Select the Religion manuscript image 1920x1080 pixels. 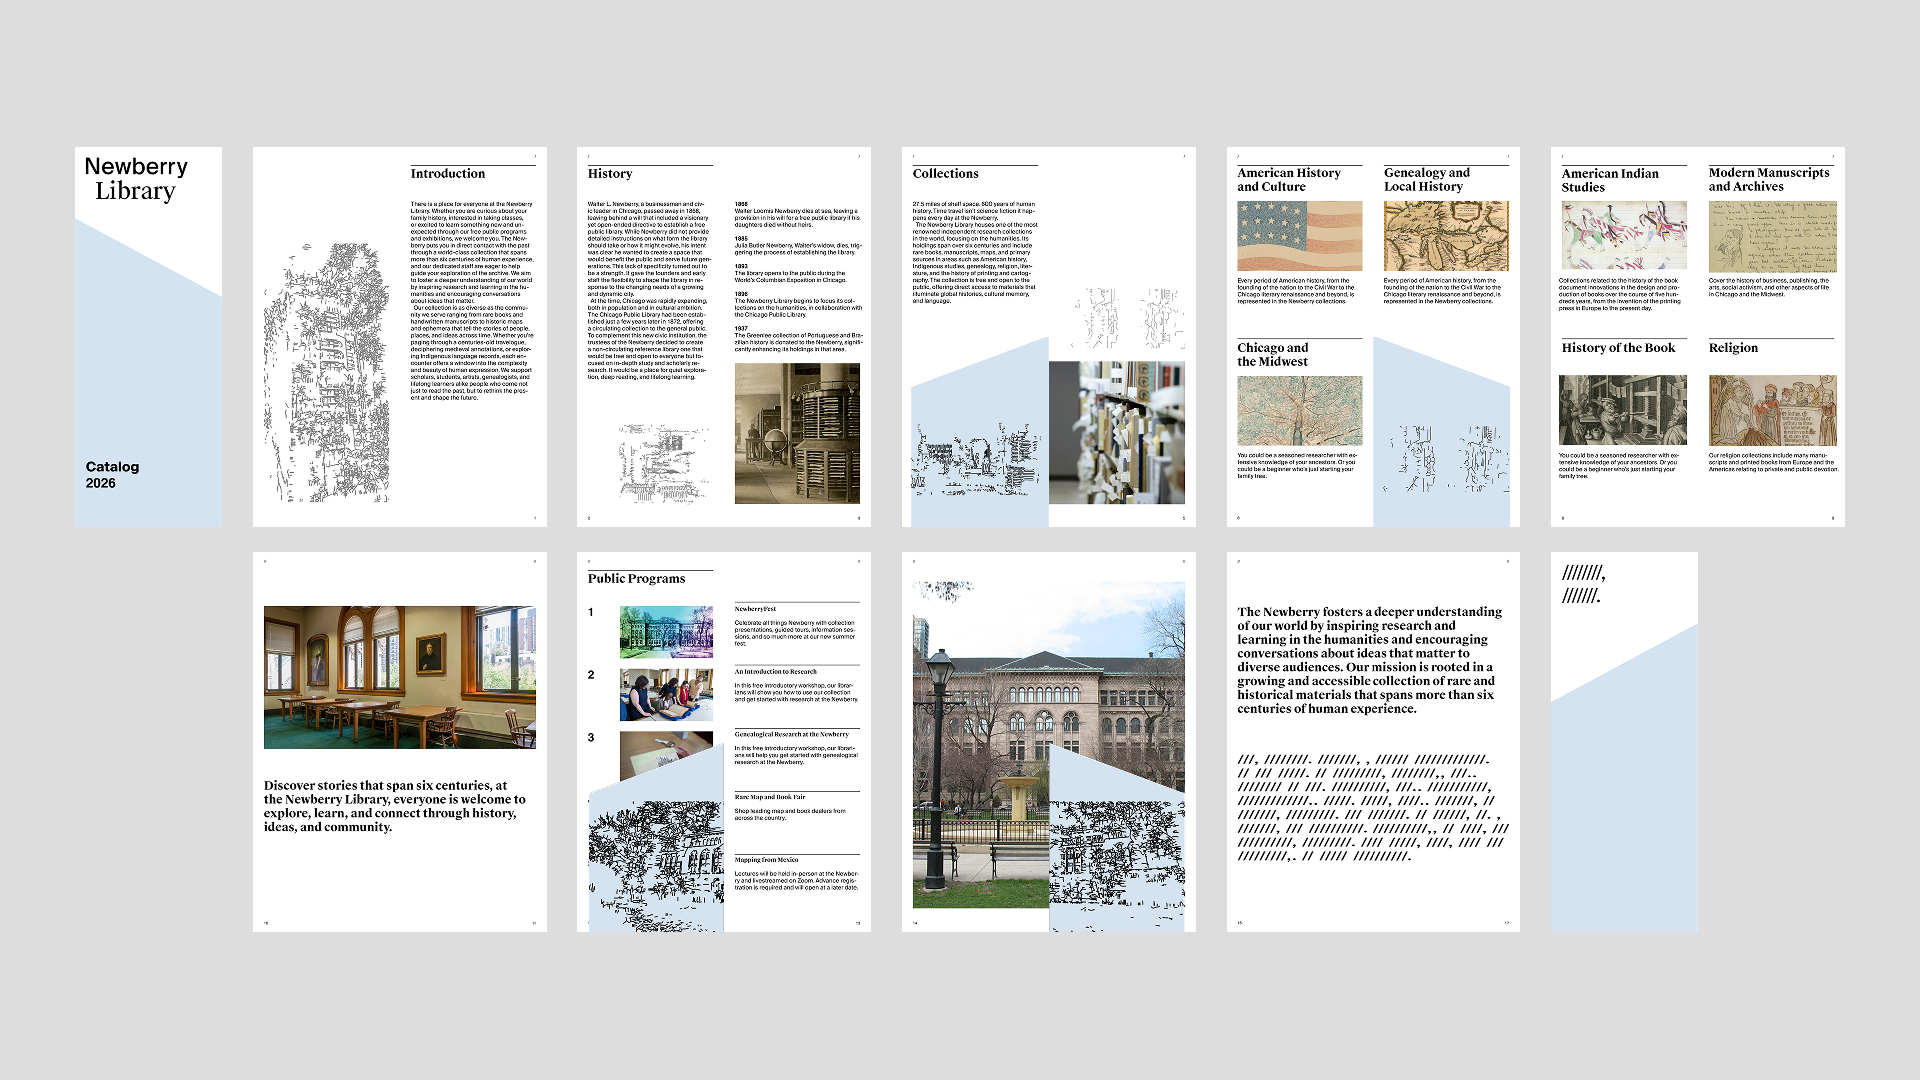pyautogui.click(x=1772, y=410)
